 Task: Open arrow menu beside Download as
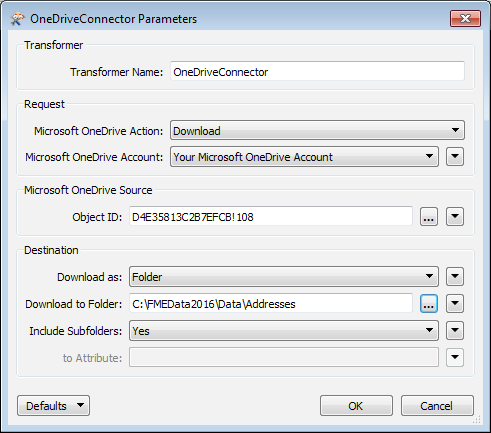pyautogui.click(x=455, y=276)
